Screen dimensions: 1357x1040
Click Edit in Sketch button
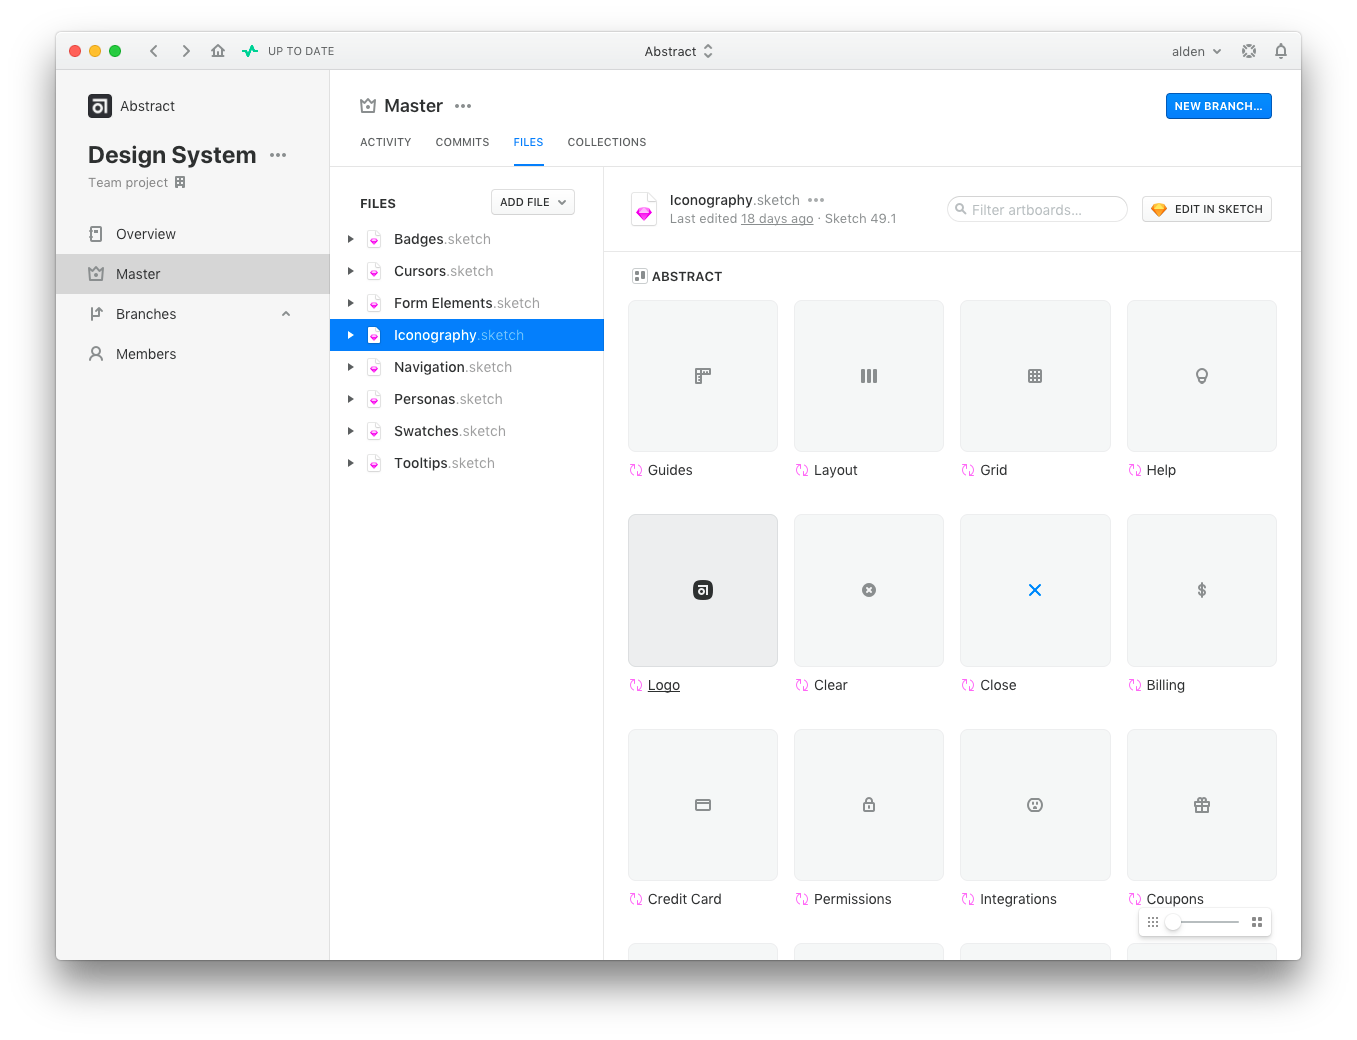click(1207, 209)
